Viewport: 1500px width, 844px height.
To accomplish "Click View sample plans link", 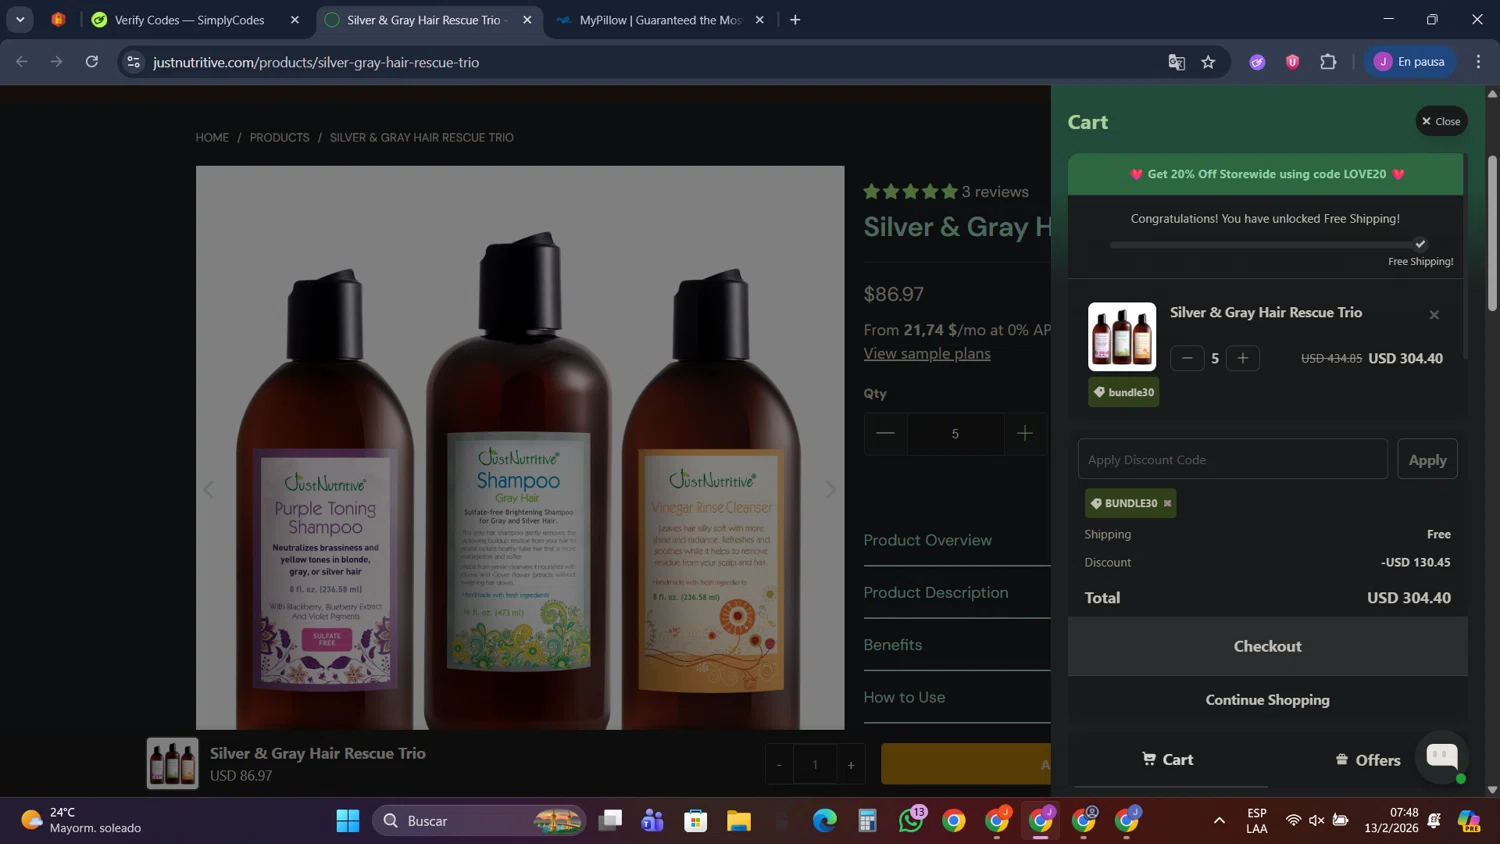I will (x=927, y=353).
